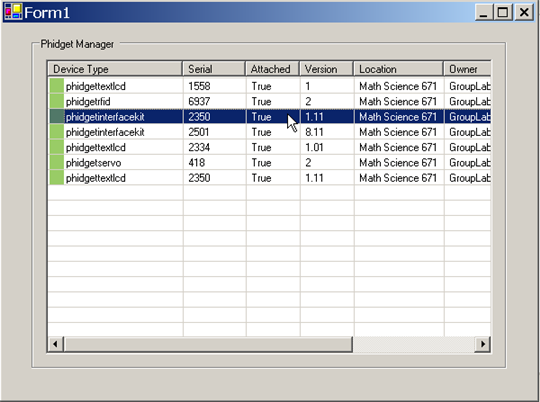Click the green icon beside phidgetservo
540x402 pixels.
(57, 162)
